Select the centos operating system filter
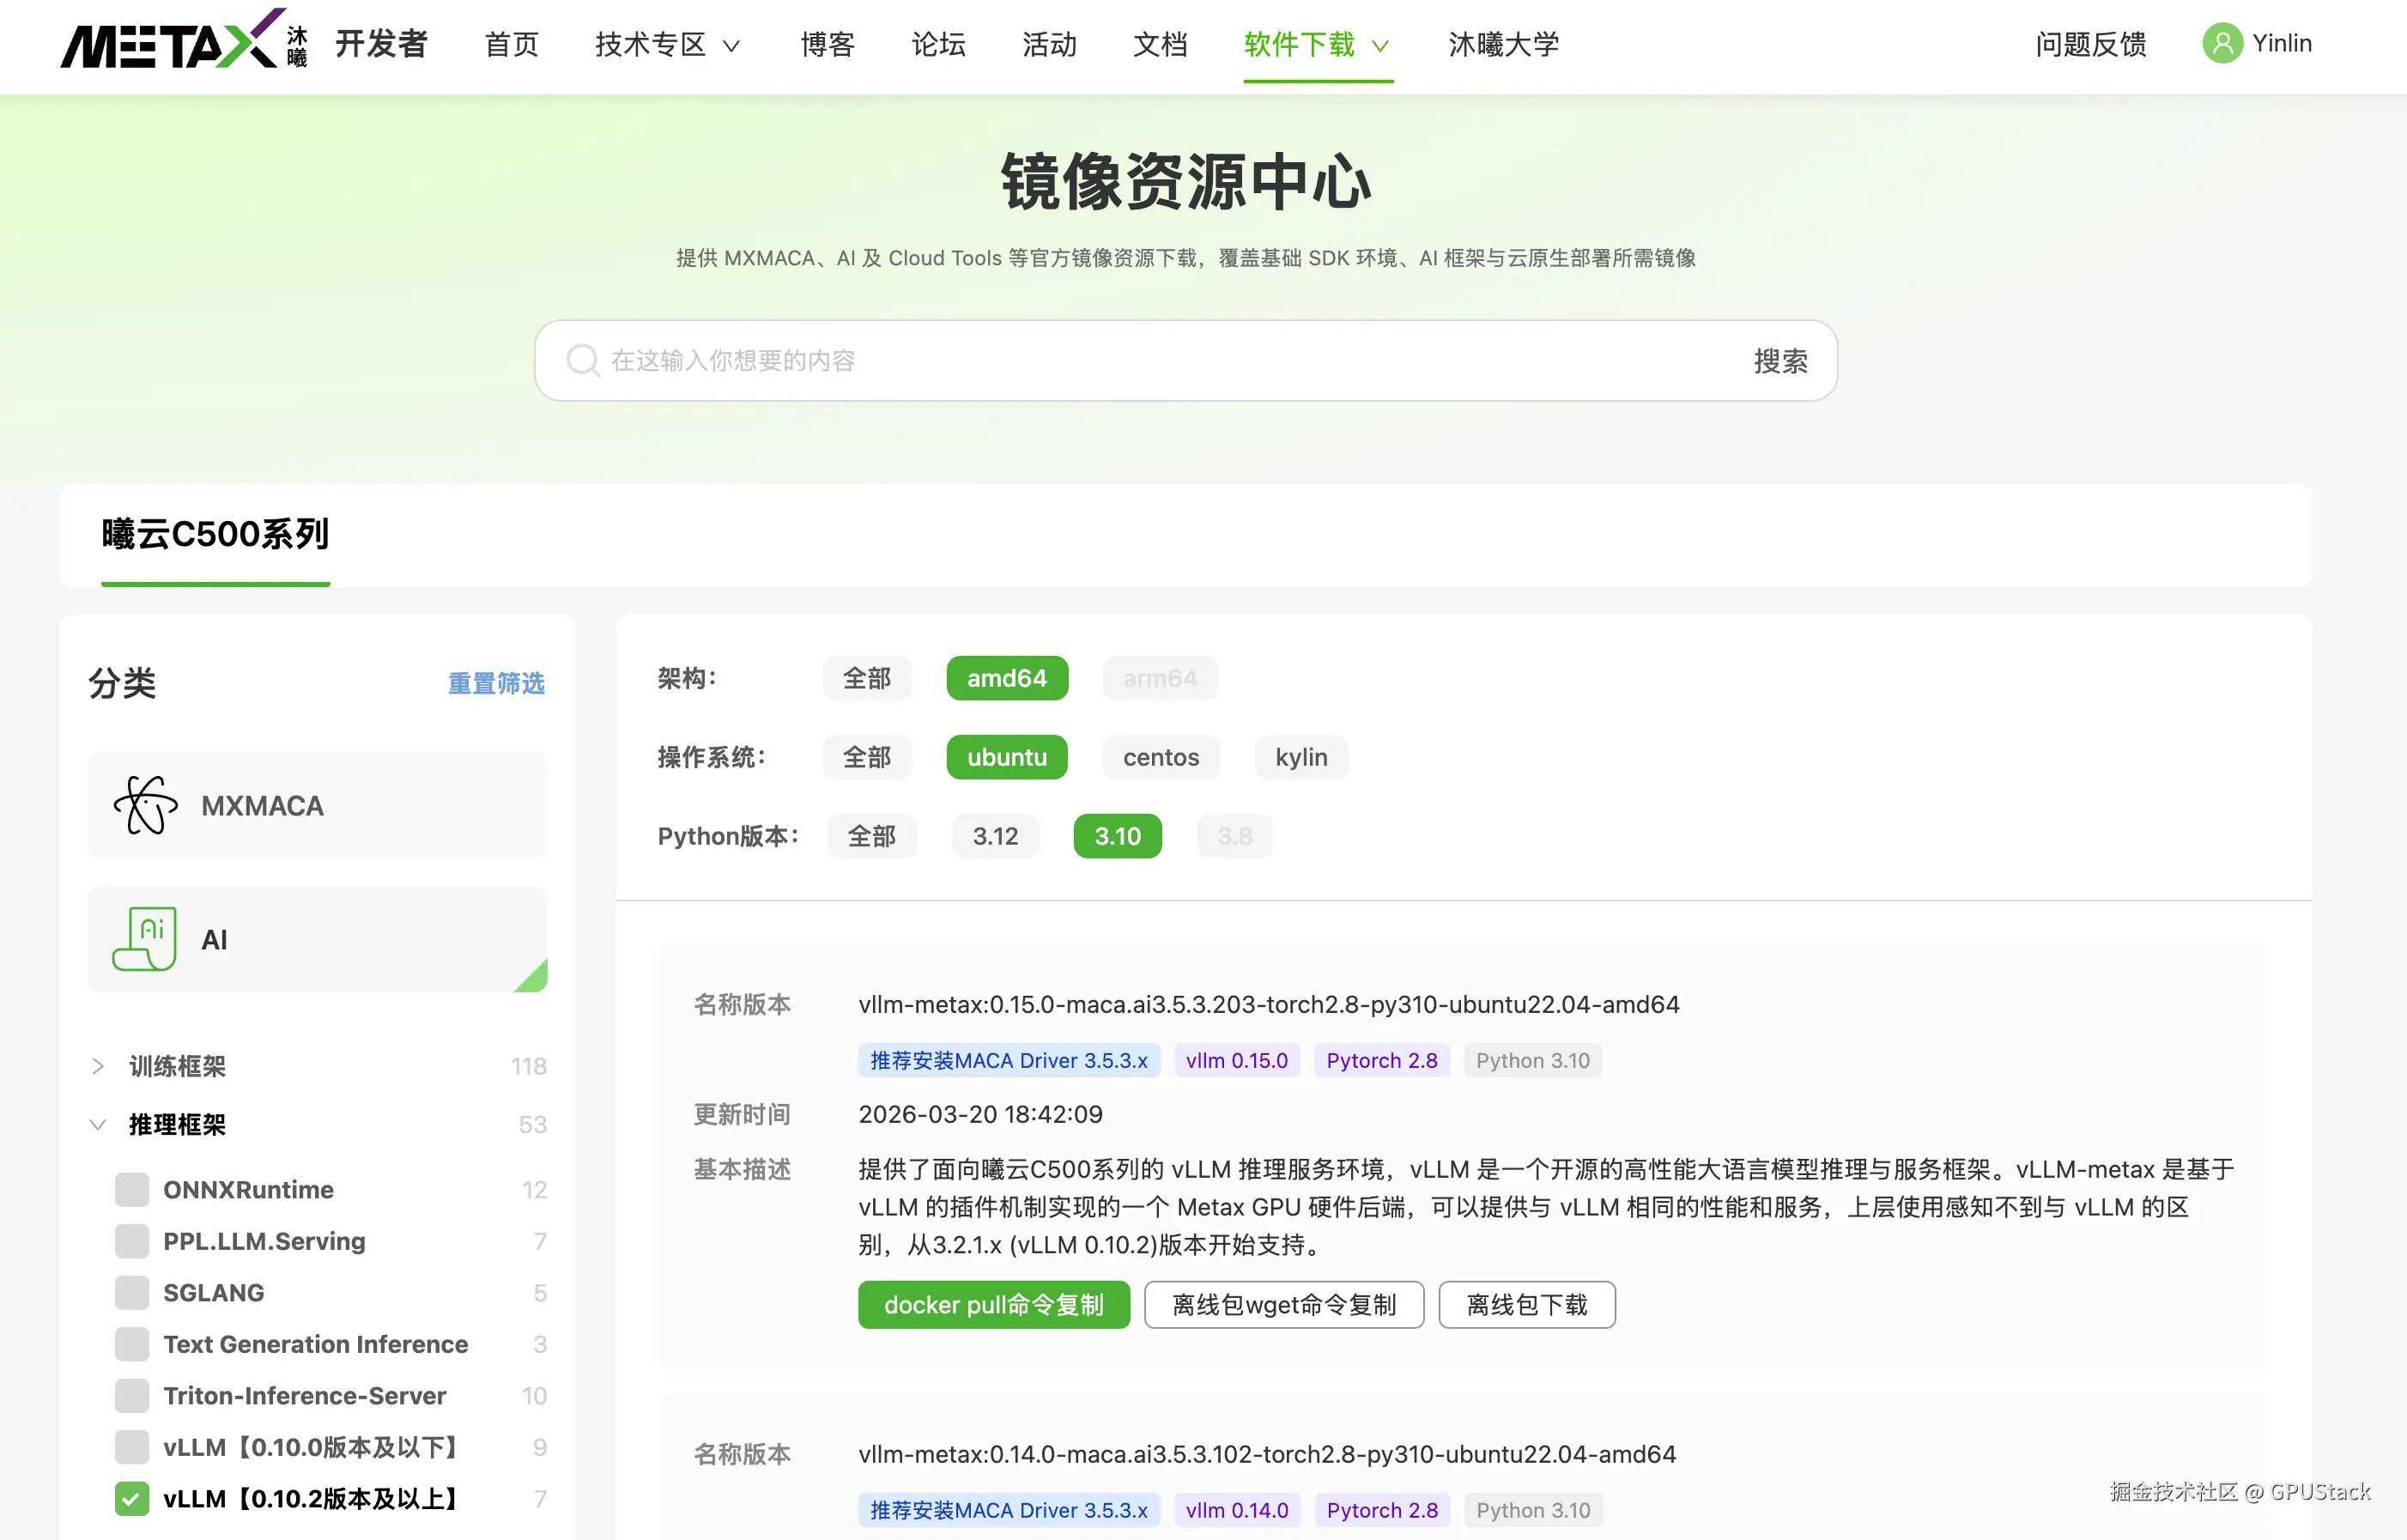 tap(1160, 757)
